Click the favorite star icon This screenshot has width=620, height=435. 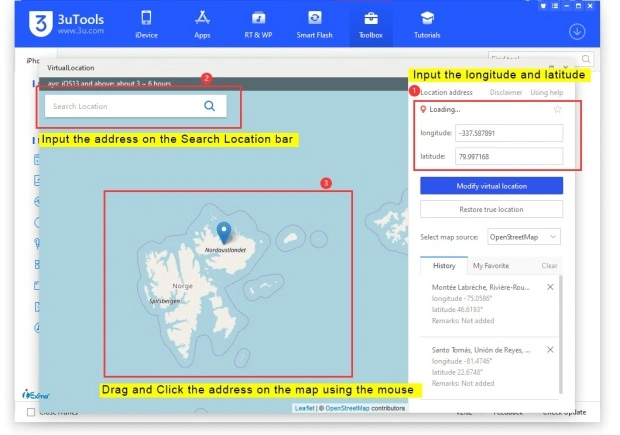coord(558,109)
